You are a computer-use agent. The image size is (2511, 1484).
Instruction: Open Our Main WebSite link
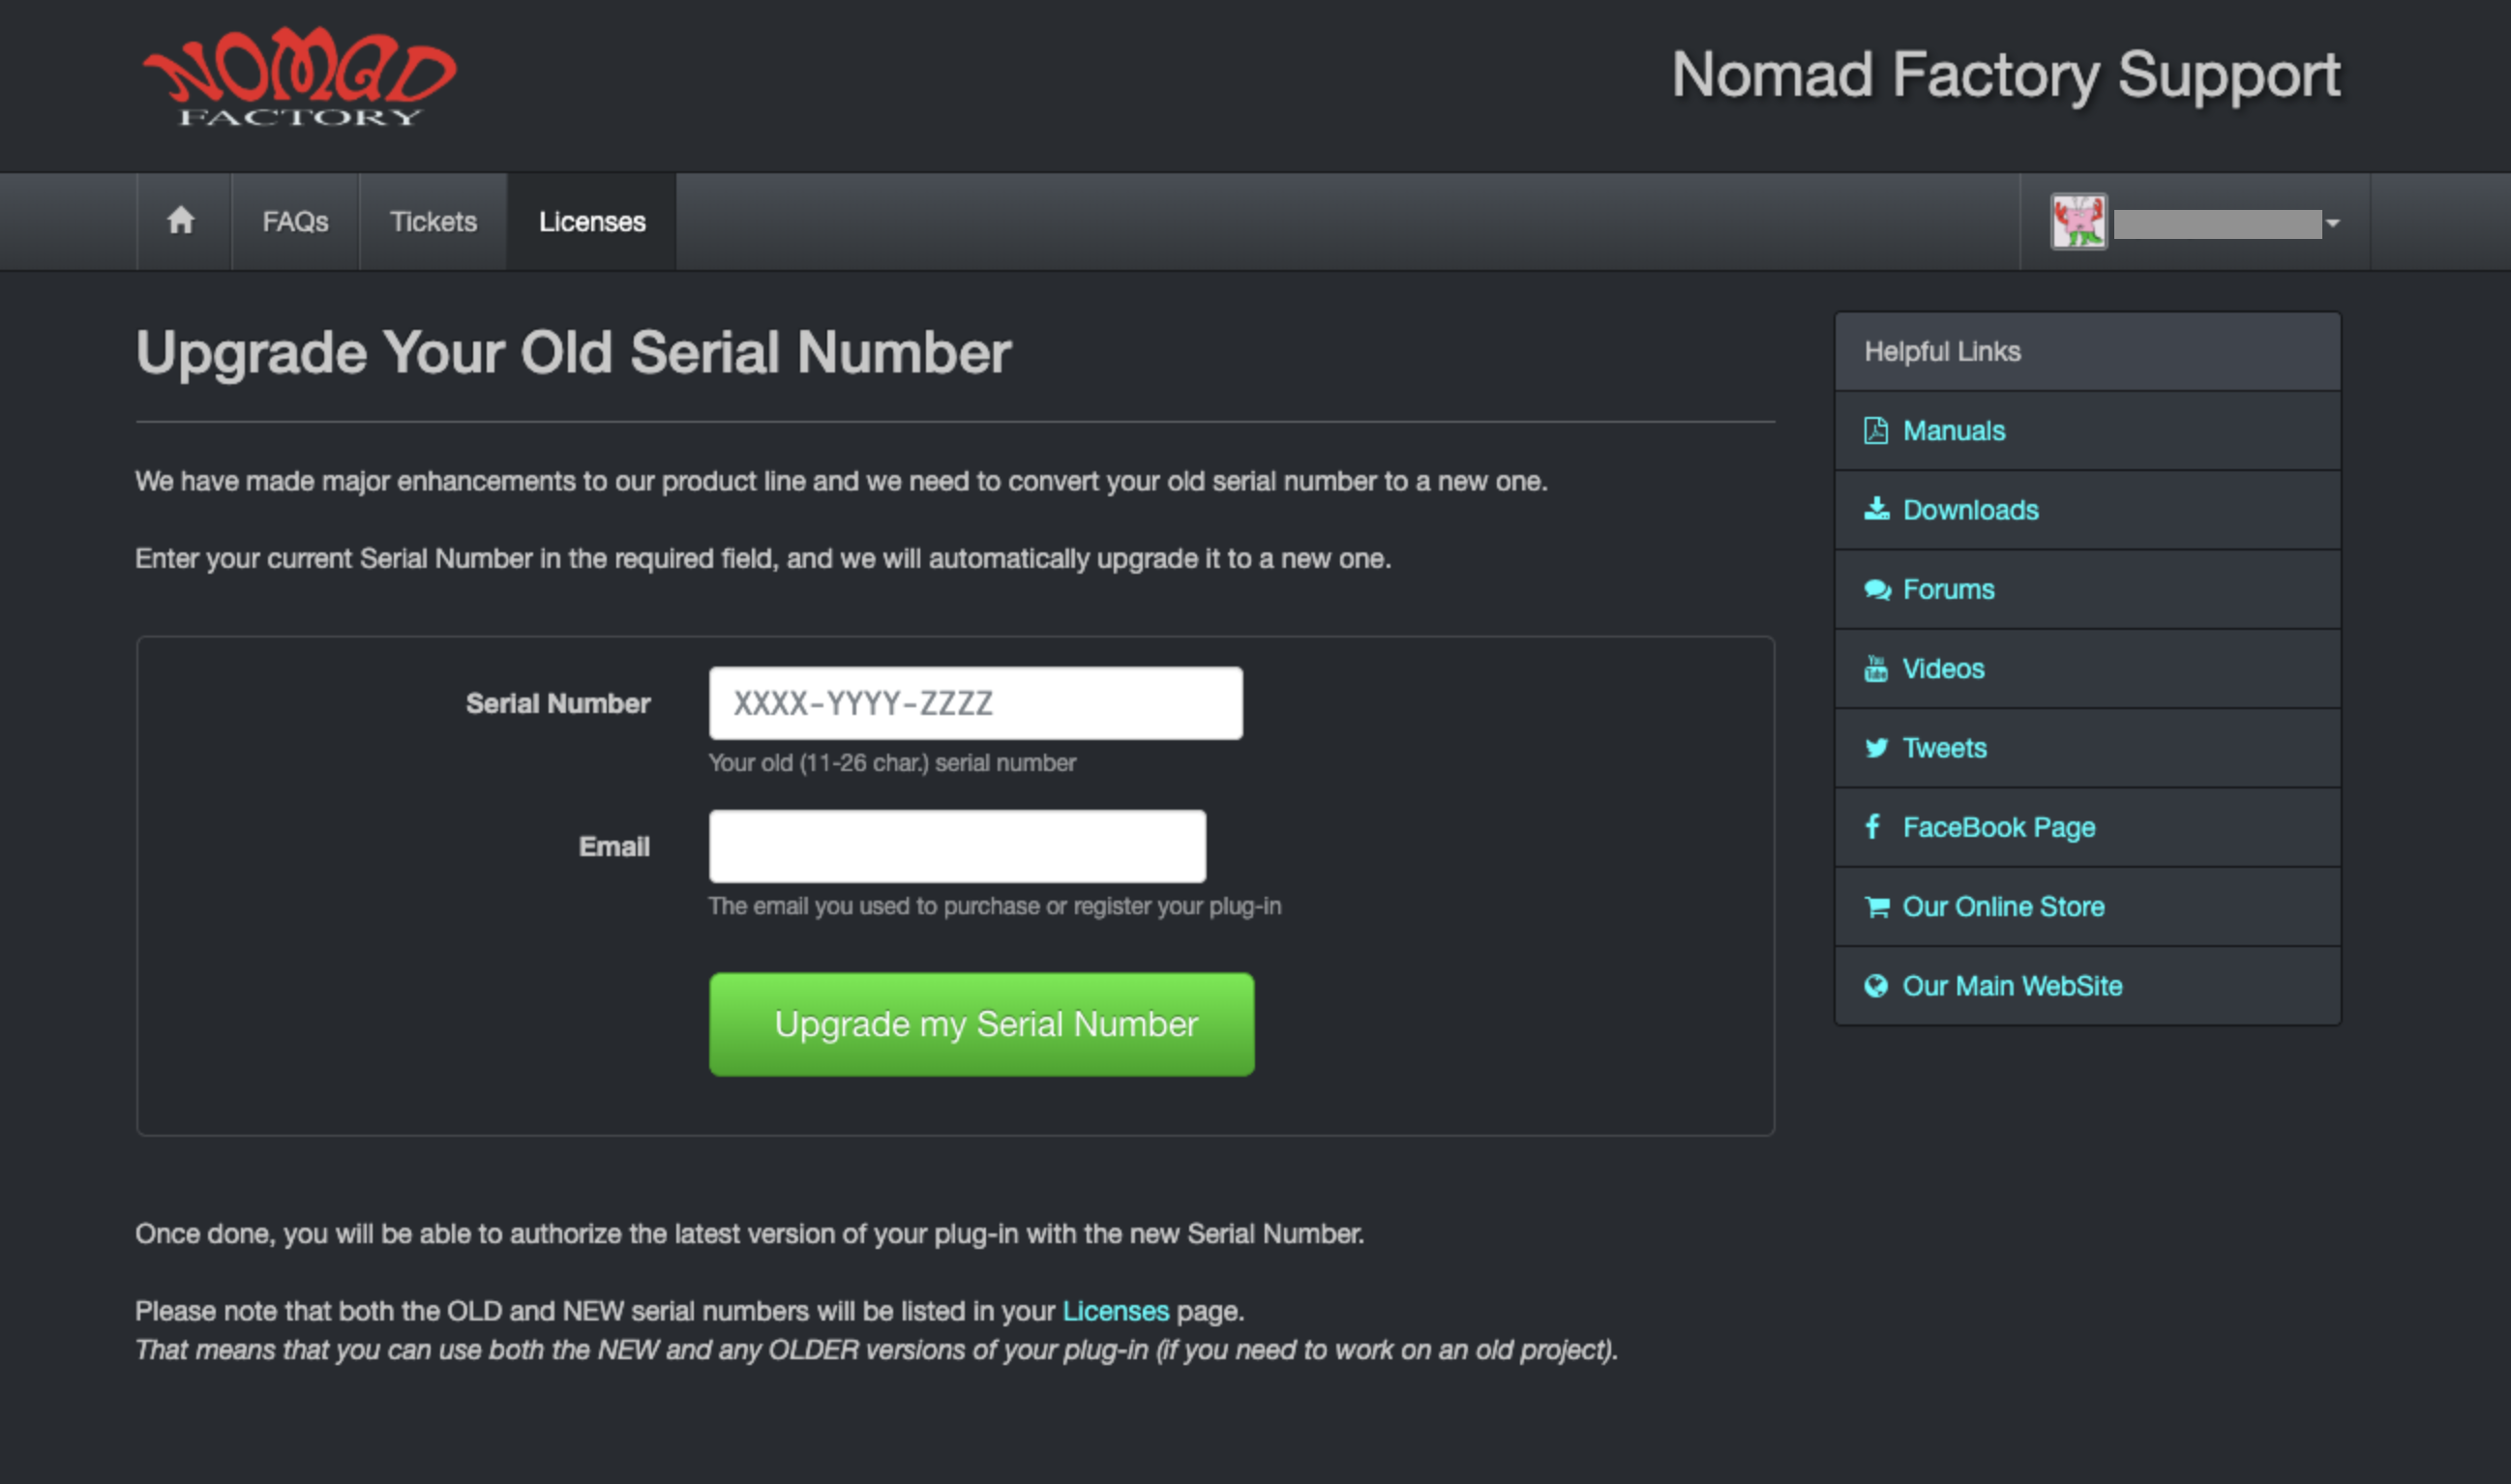click(2012, 986)
